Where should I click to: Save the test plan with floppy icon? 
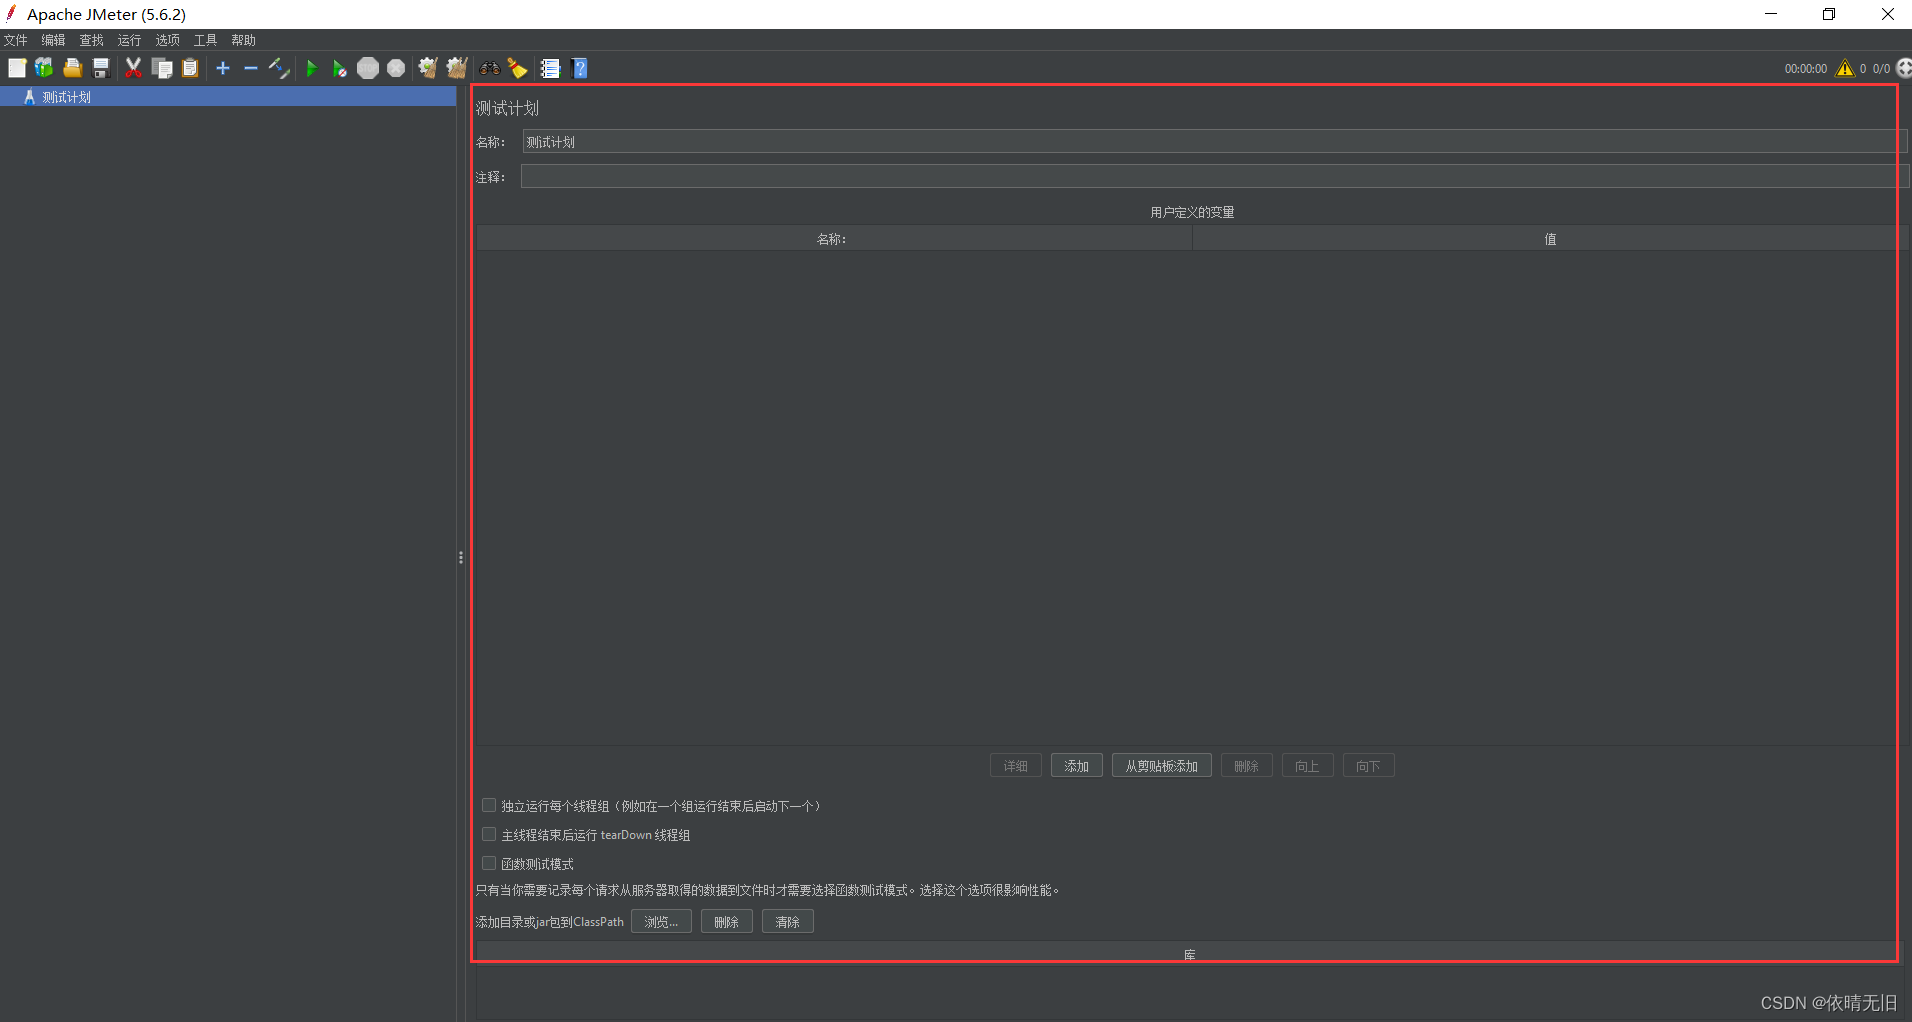(101, 68)
